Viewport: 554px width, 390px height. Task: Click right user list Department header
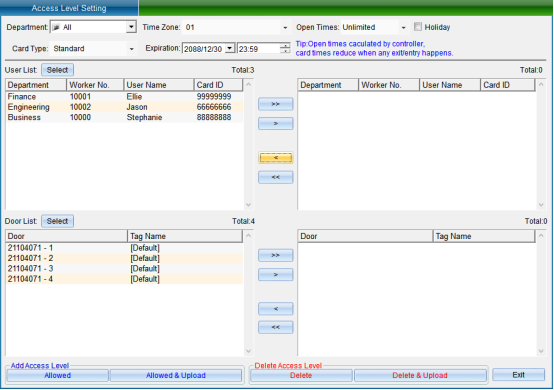(x=328, y=85)
